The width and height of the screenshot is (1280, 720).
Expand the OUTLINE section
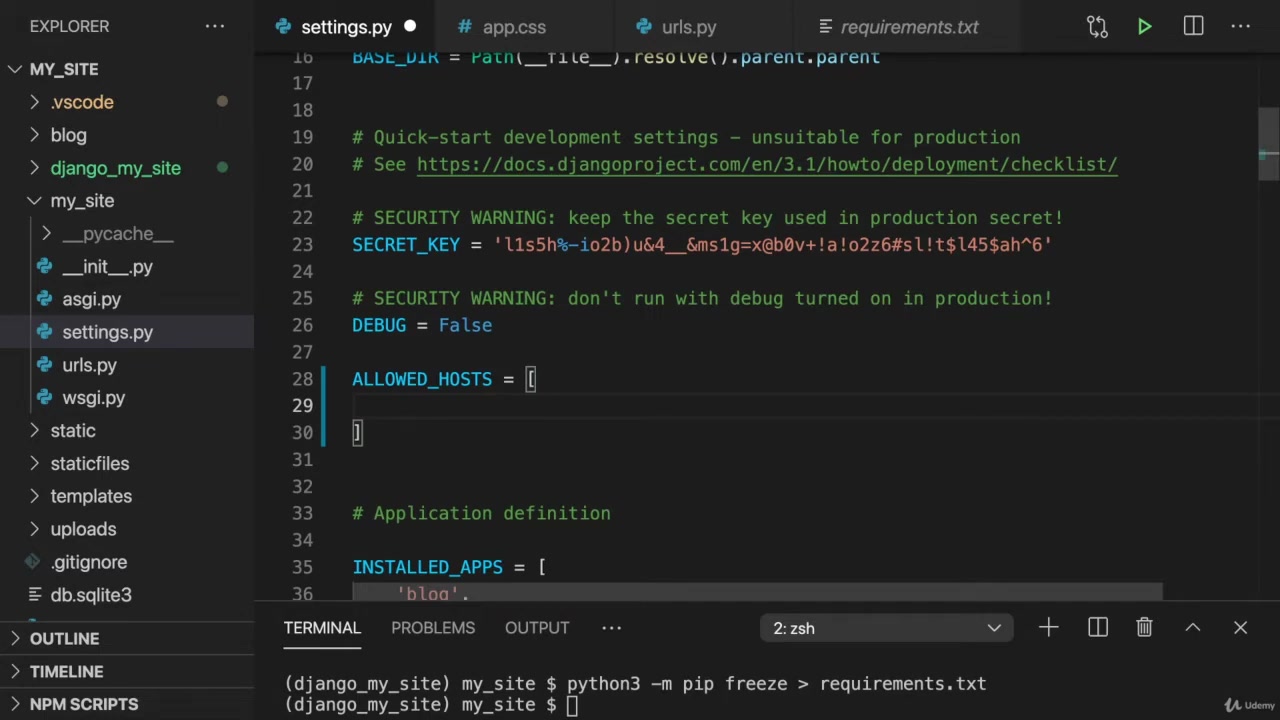tap(64, 639)
